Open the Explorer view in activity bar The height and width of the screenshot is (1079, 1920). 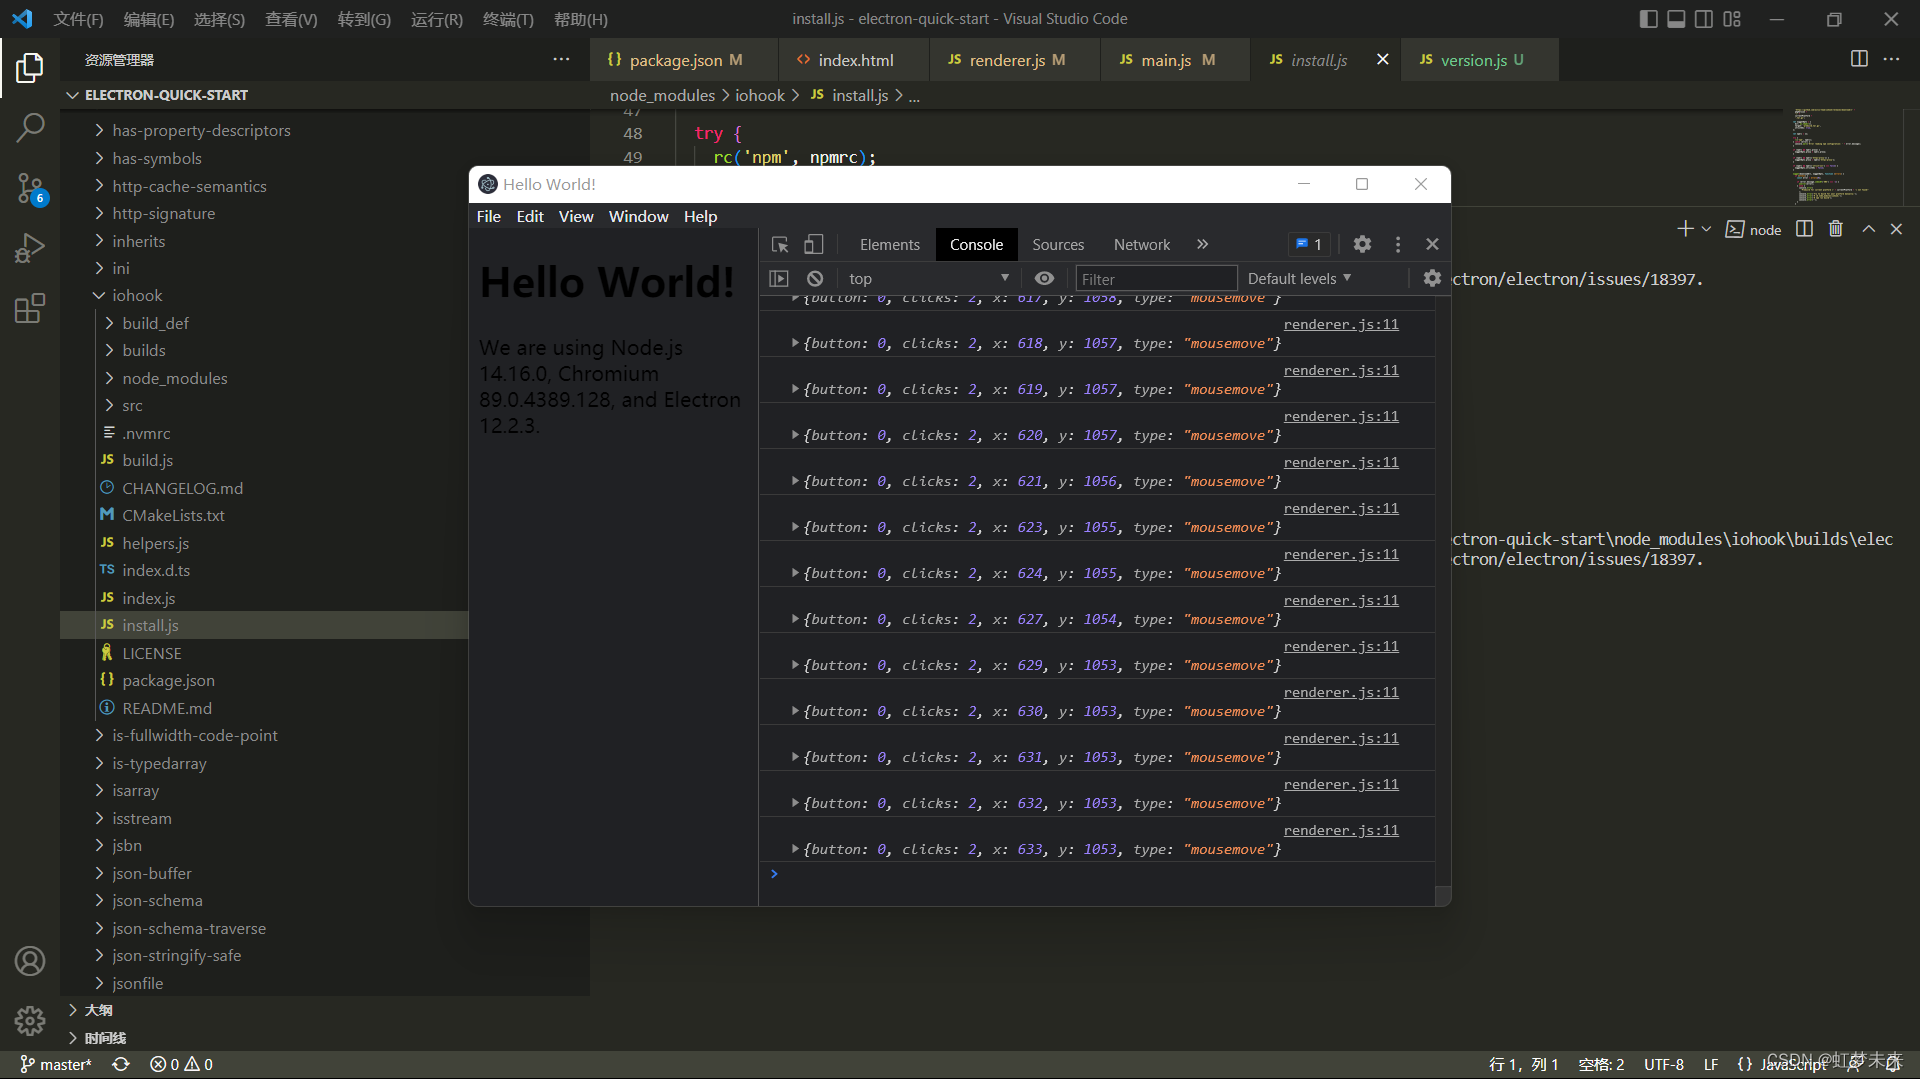coord(30,68)
